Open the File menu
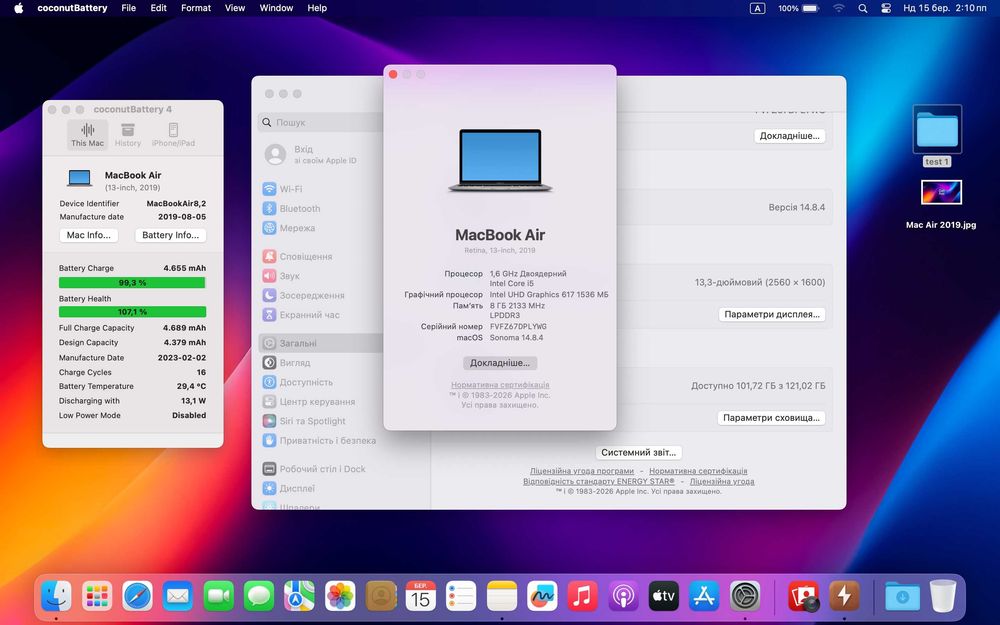Image resolution: width=1000 pixels, height=625 pixels. 129,8
